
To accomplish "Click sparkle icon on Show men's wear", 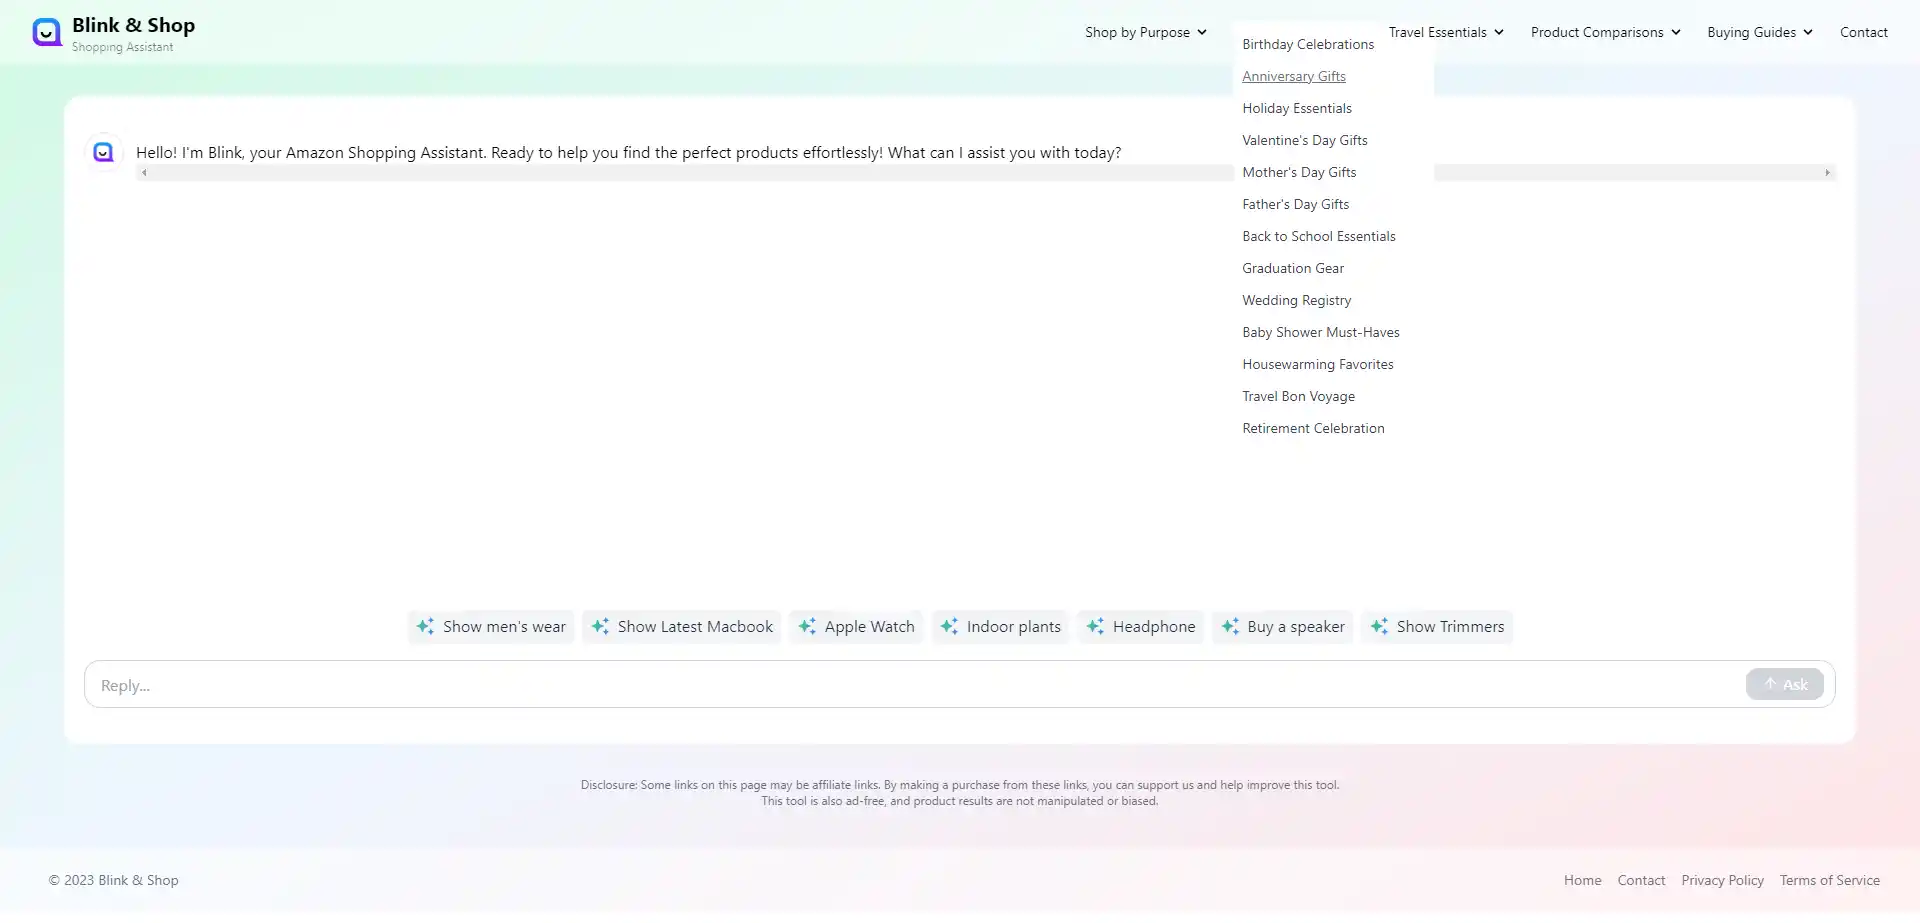I will pos(425,627).
